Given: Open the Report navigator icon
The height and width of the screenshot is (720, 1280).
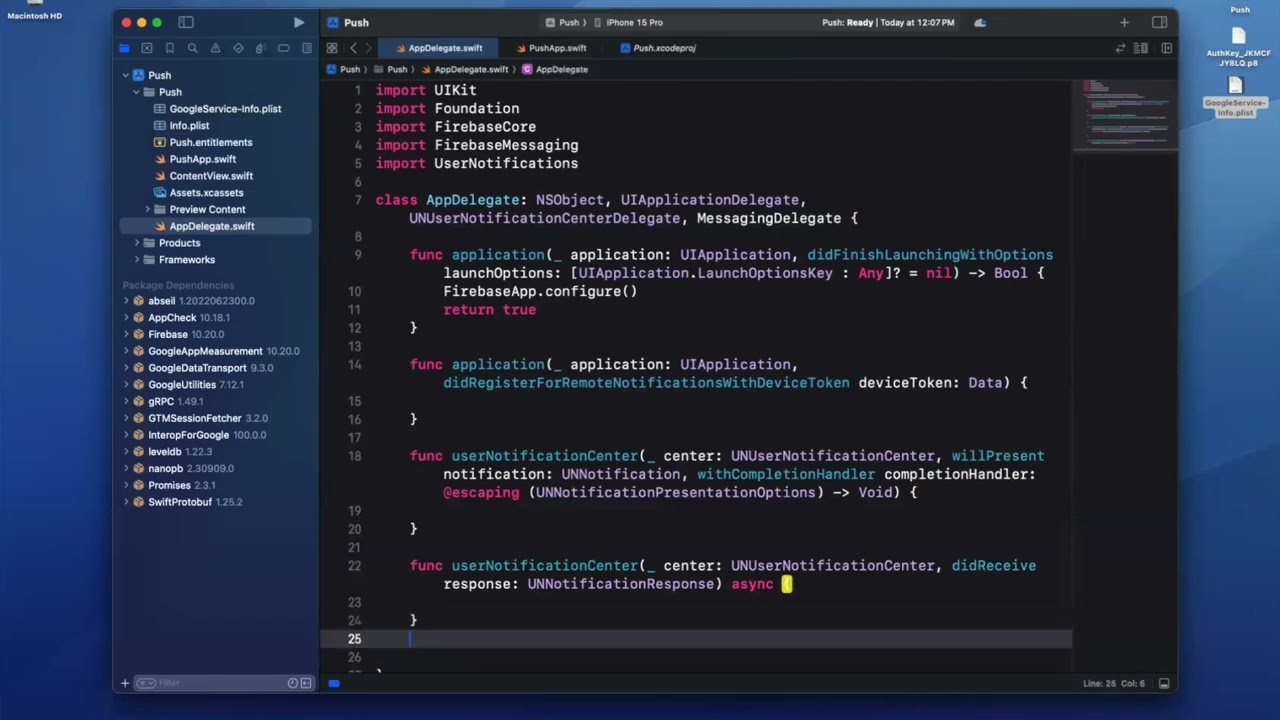Looking at the screenshot, I should click(306, 48).
